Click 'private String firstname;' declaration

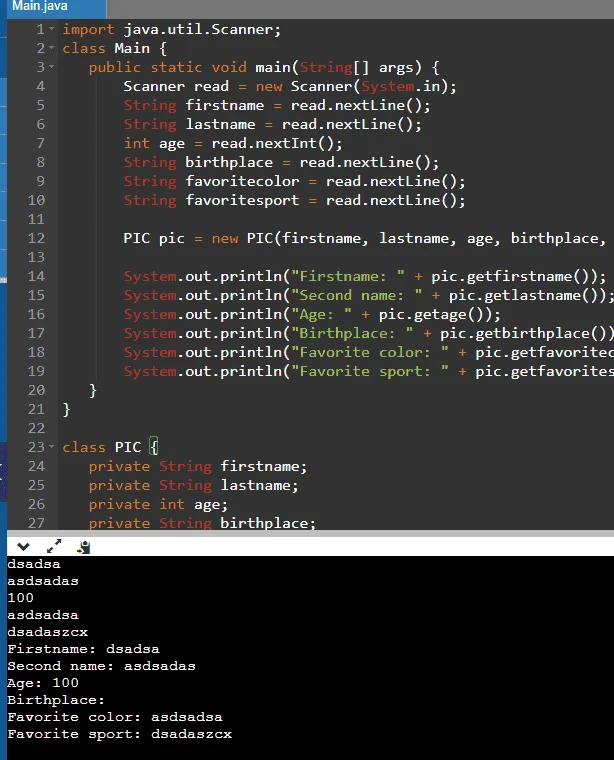[x=198, y=466]
